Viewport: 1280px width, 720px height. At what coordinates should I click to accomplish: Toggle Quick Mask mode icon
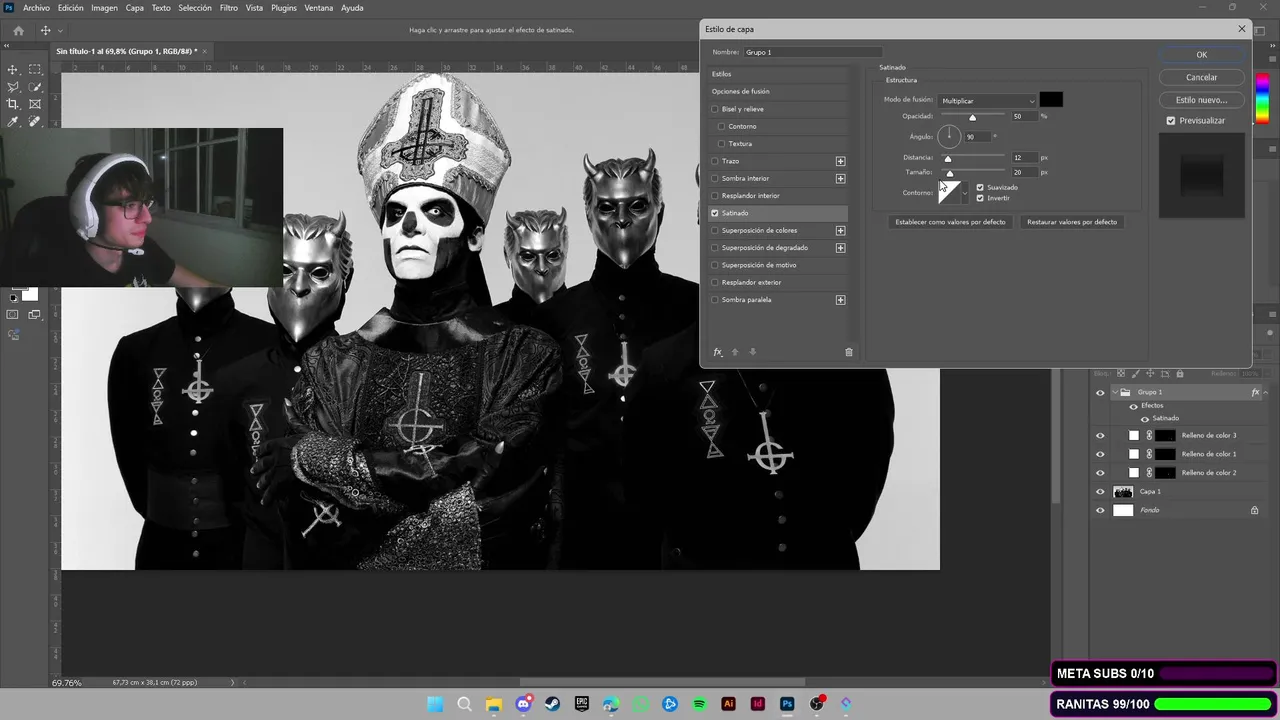tap(13, 314)
